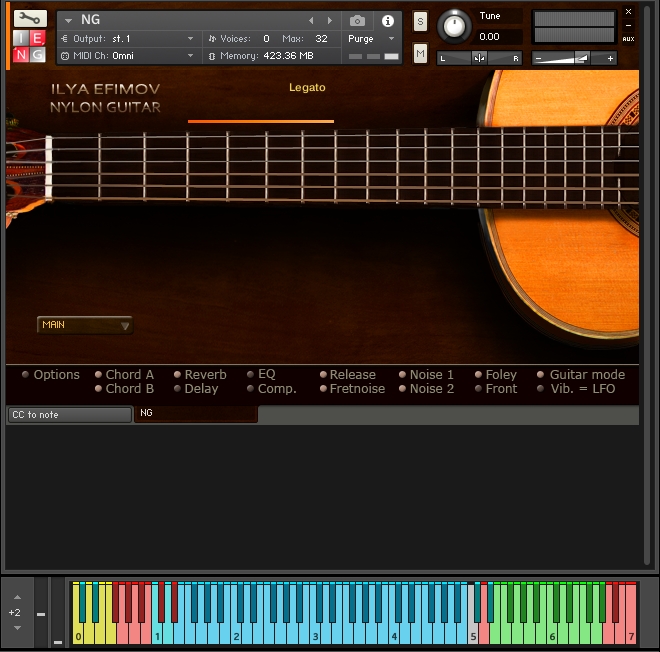Toggle the Foley option
The height and width of the screenshot is (652, 660).
[478, 374]
